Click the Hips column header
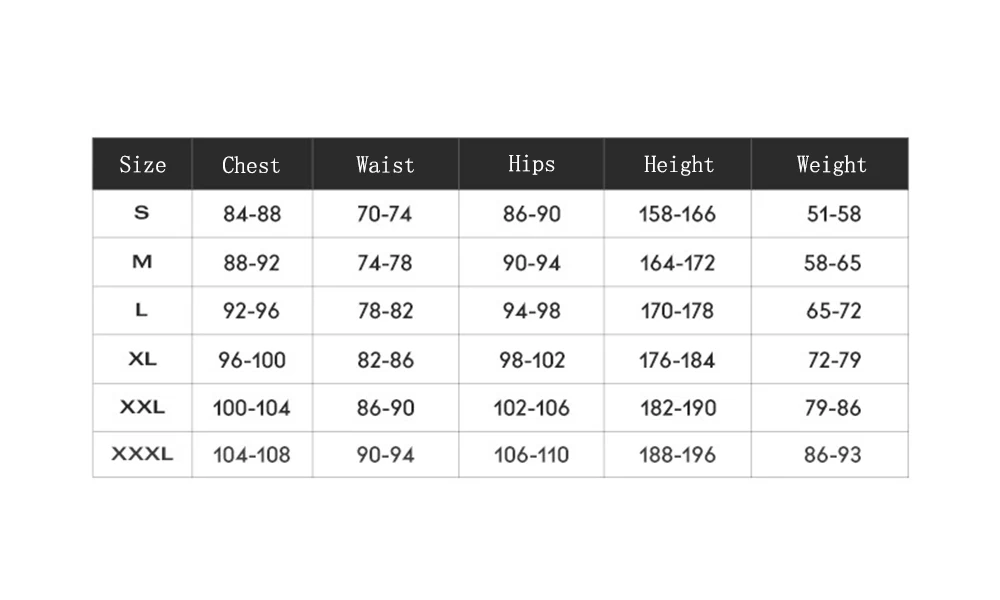The width and height of the screenshot is (1000, 600). coord(531,164)
